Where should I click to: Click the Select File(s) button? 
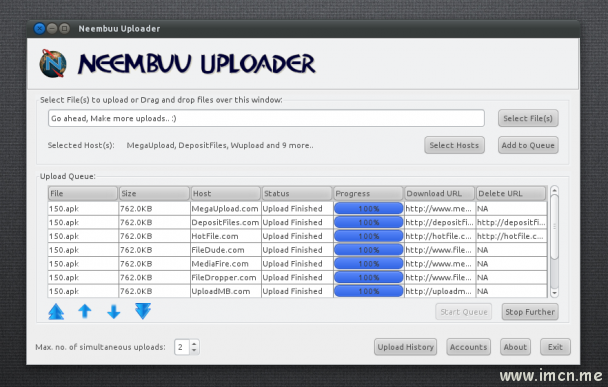point(528,118)
